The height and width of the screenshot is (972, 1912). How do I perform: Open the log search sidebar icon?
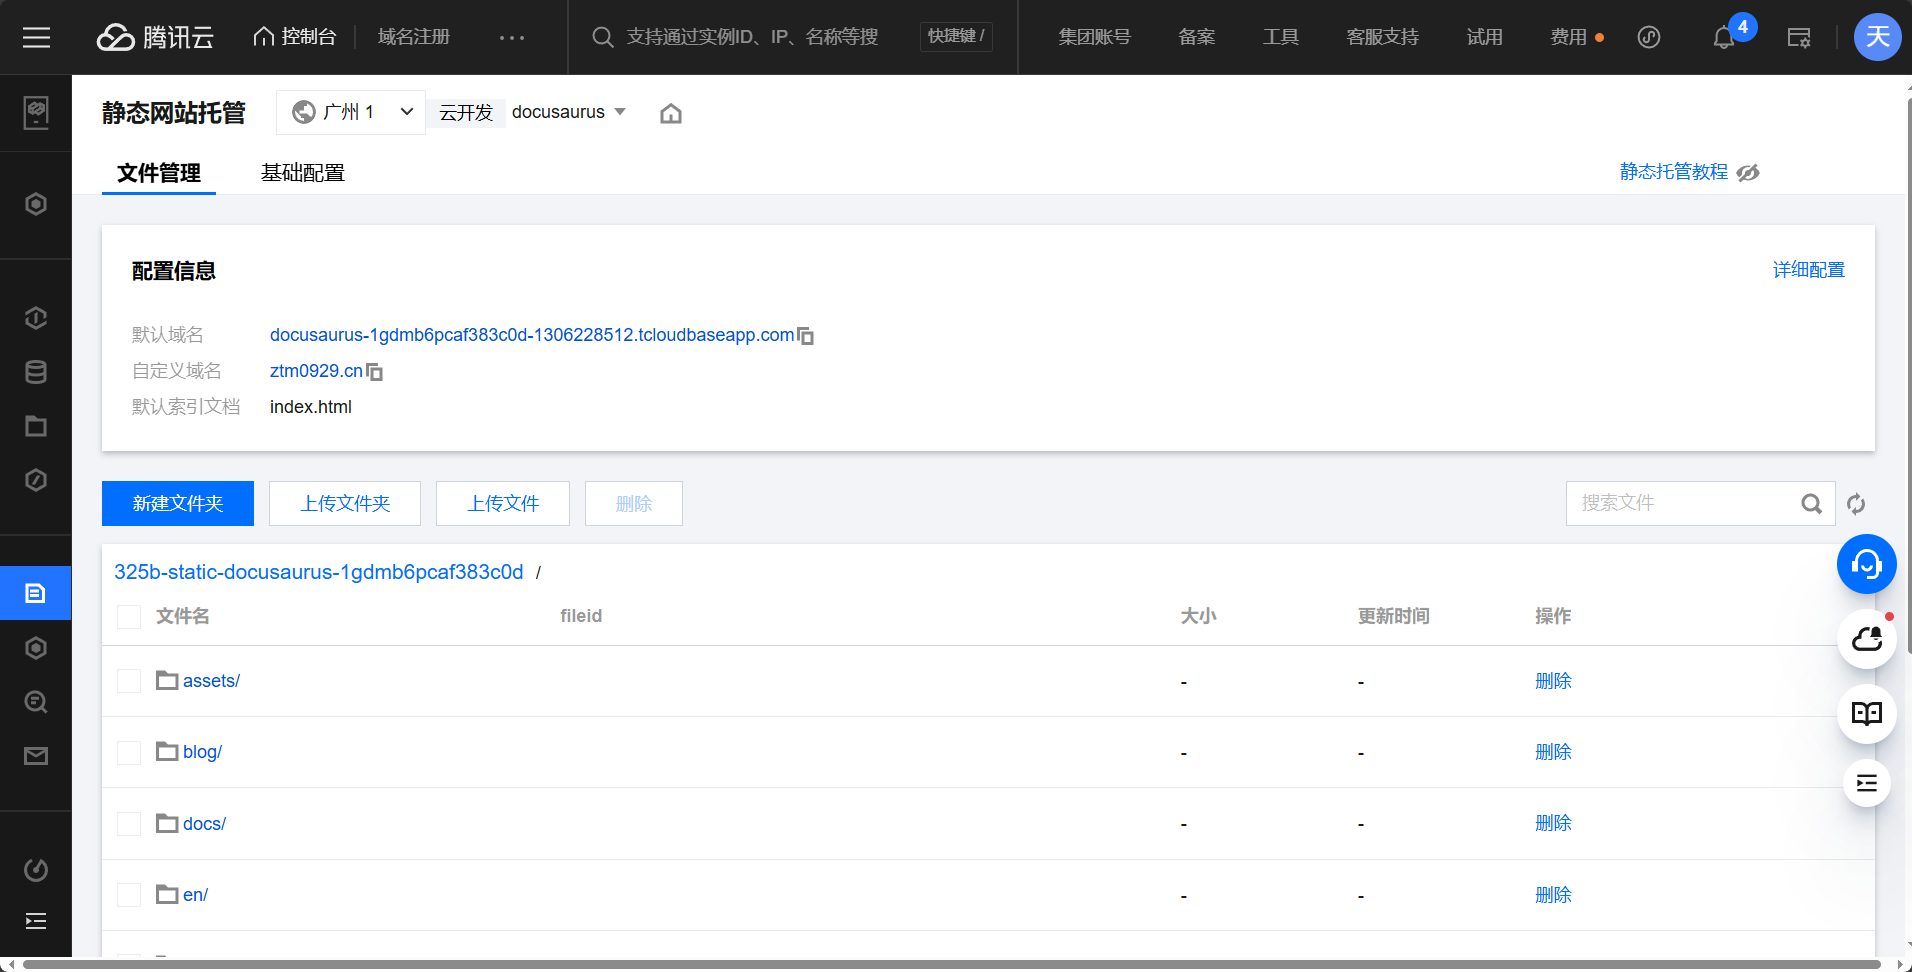[36, 702]
